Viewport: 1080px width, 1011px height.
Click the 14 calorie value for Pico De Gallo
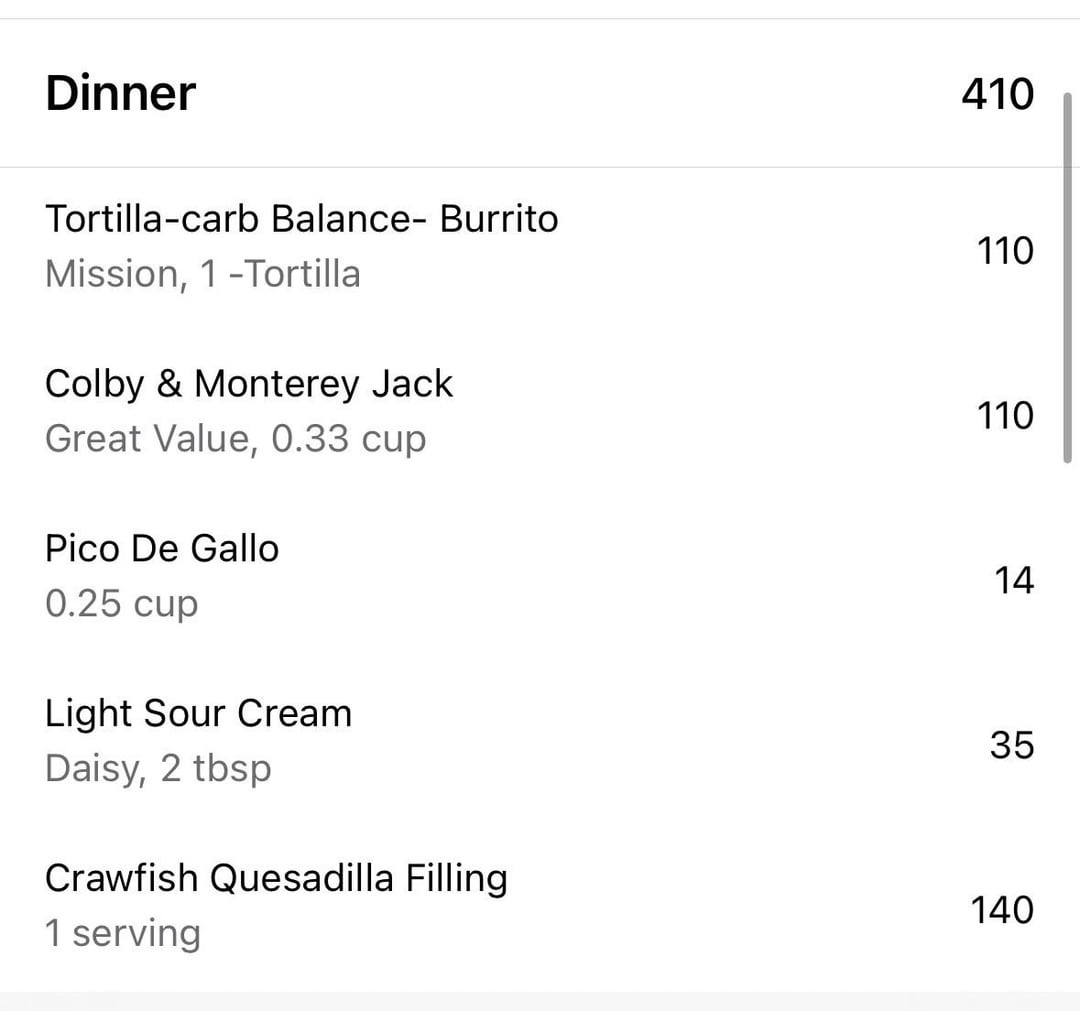(1013, 580)
